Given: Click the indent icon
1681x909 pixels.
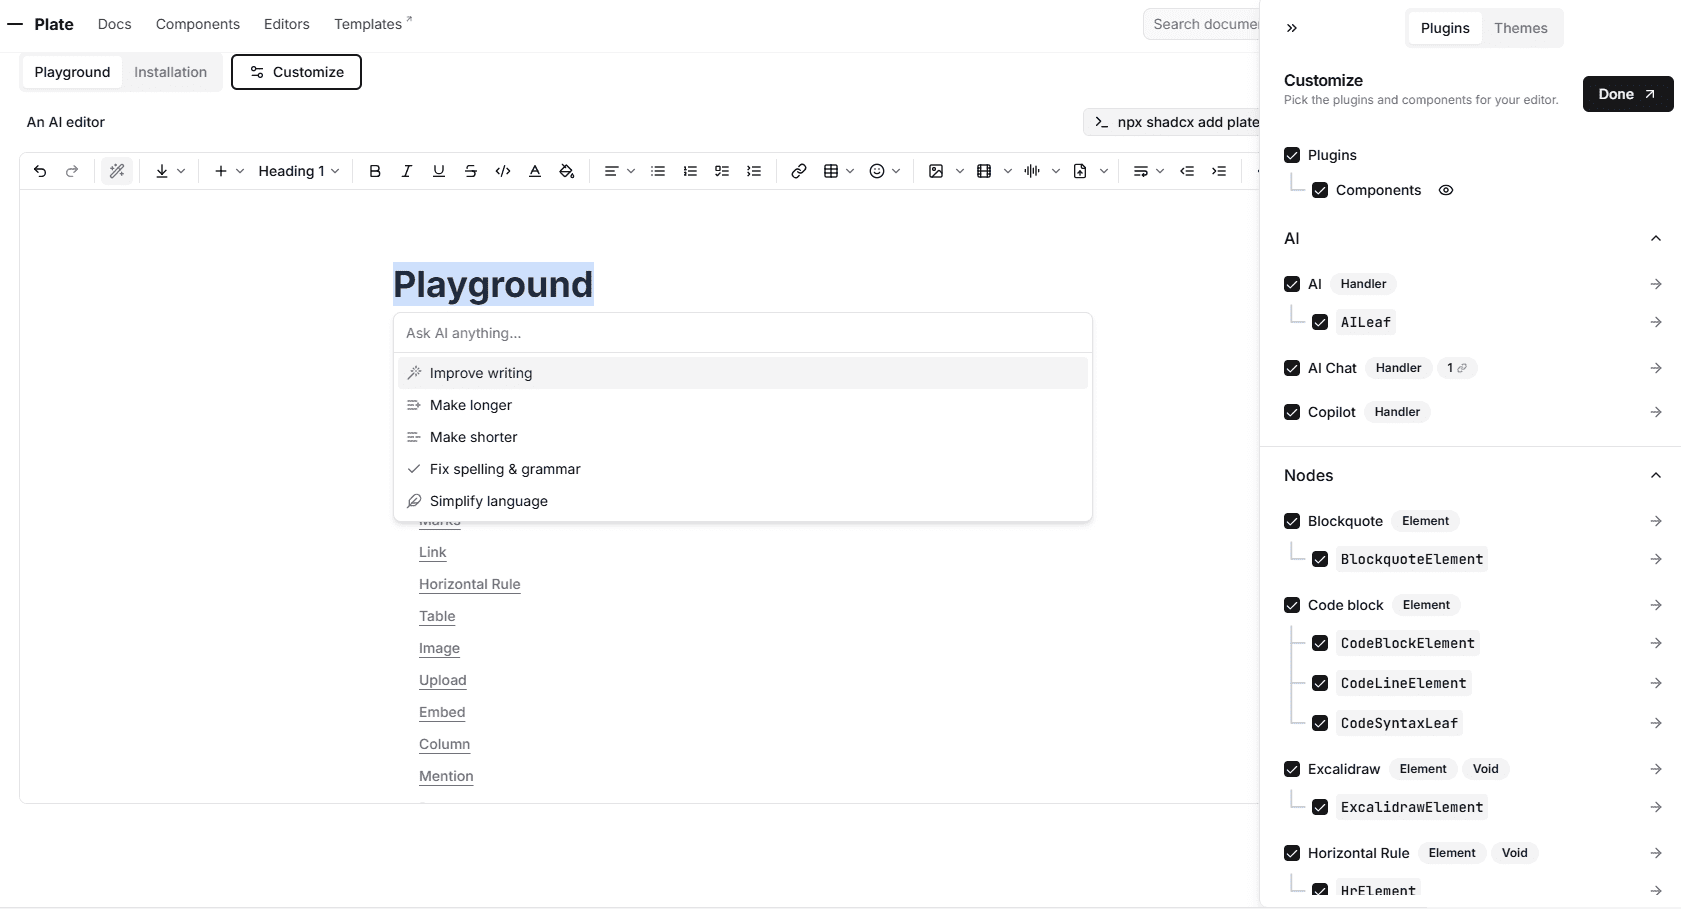Looking at the screenshot, I should [x=1219, y=171].
